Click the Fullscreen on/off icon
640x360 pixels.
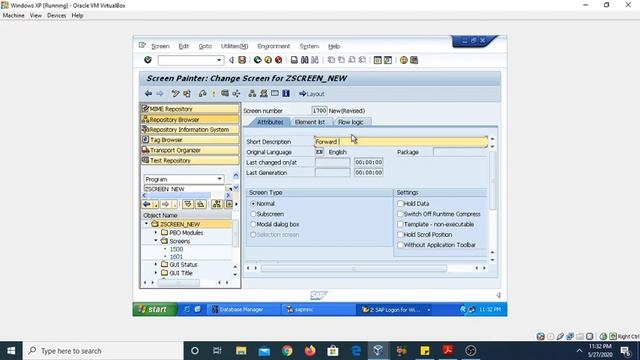click(x=275, y=93)
